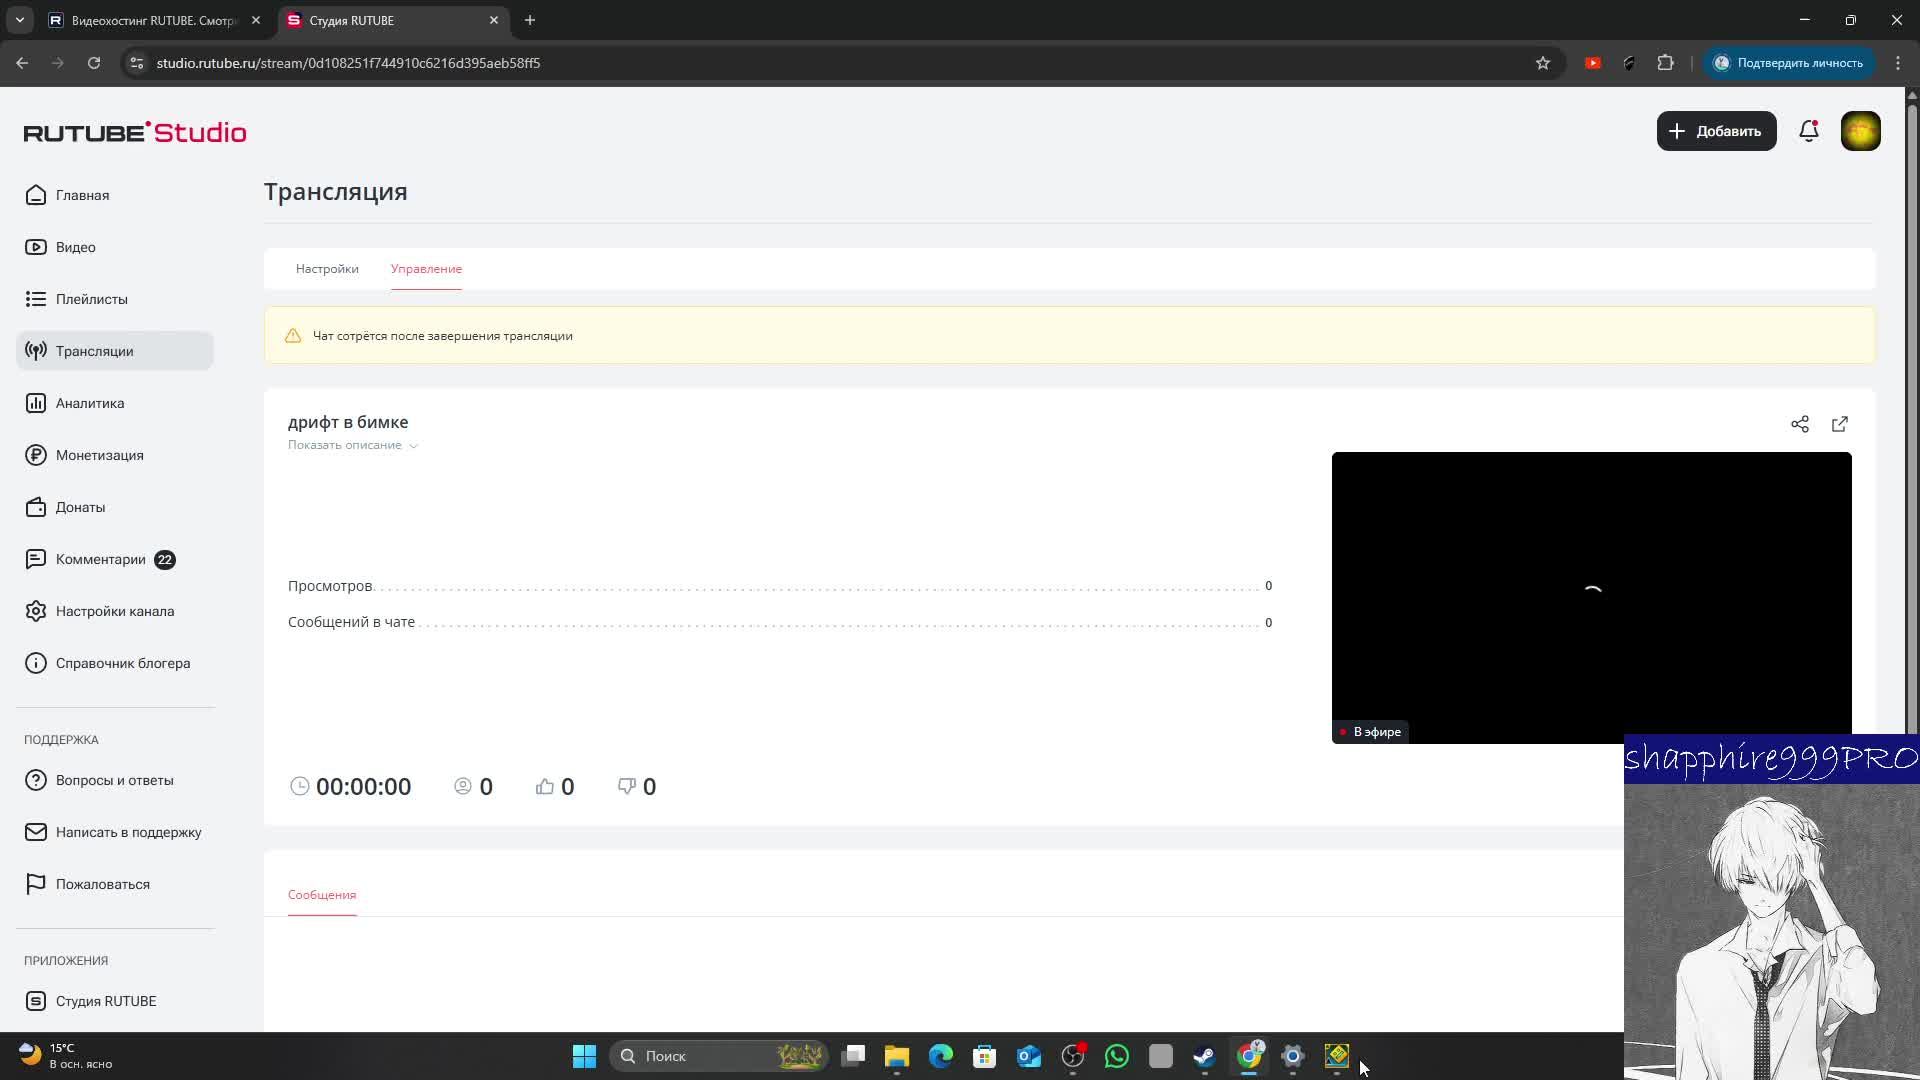
Task: Open Комментарии with 22 badge
Action: click(x=115, y=559)
